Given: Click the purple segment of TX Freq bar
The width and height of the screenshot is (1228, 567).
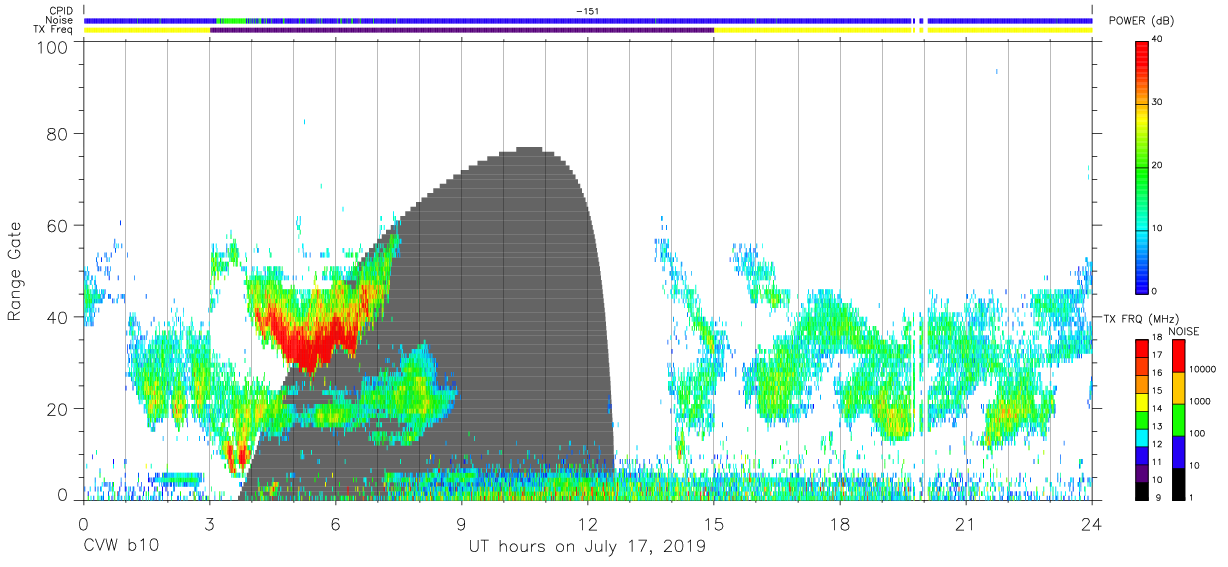Looking at the screenshot, I should (462, 30).
